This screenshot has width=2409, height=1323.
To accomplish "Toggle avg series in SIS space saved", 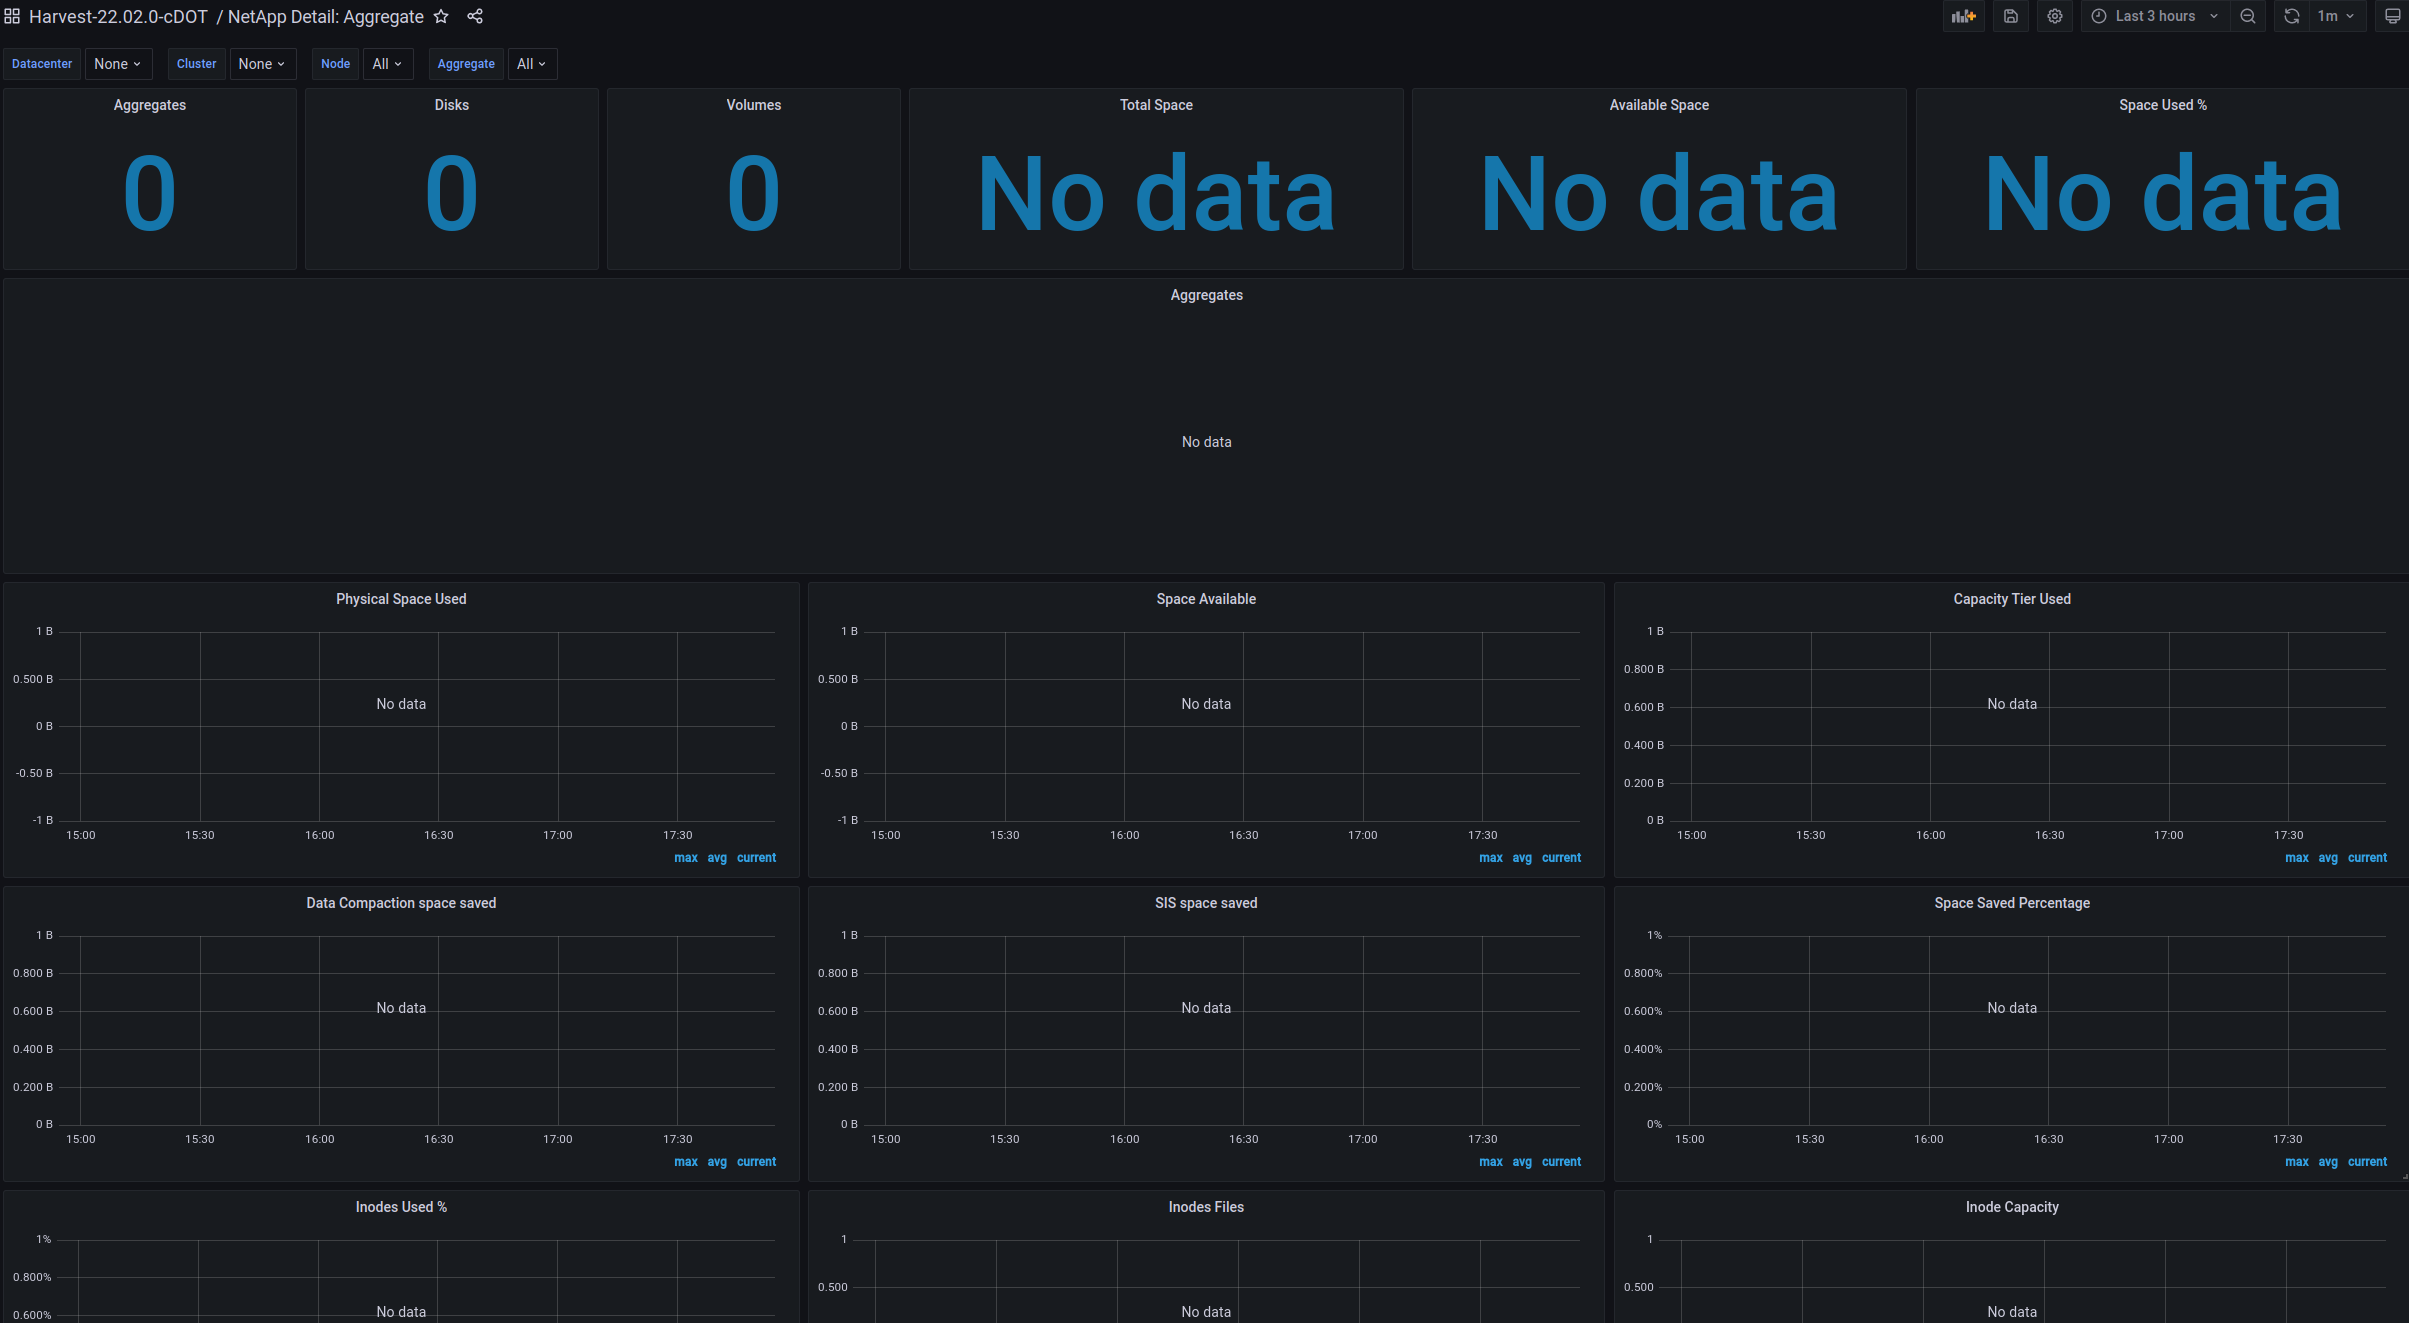I will coord(1520,1161).
